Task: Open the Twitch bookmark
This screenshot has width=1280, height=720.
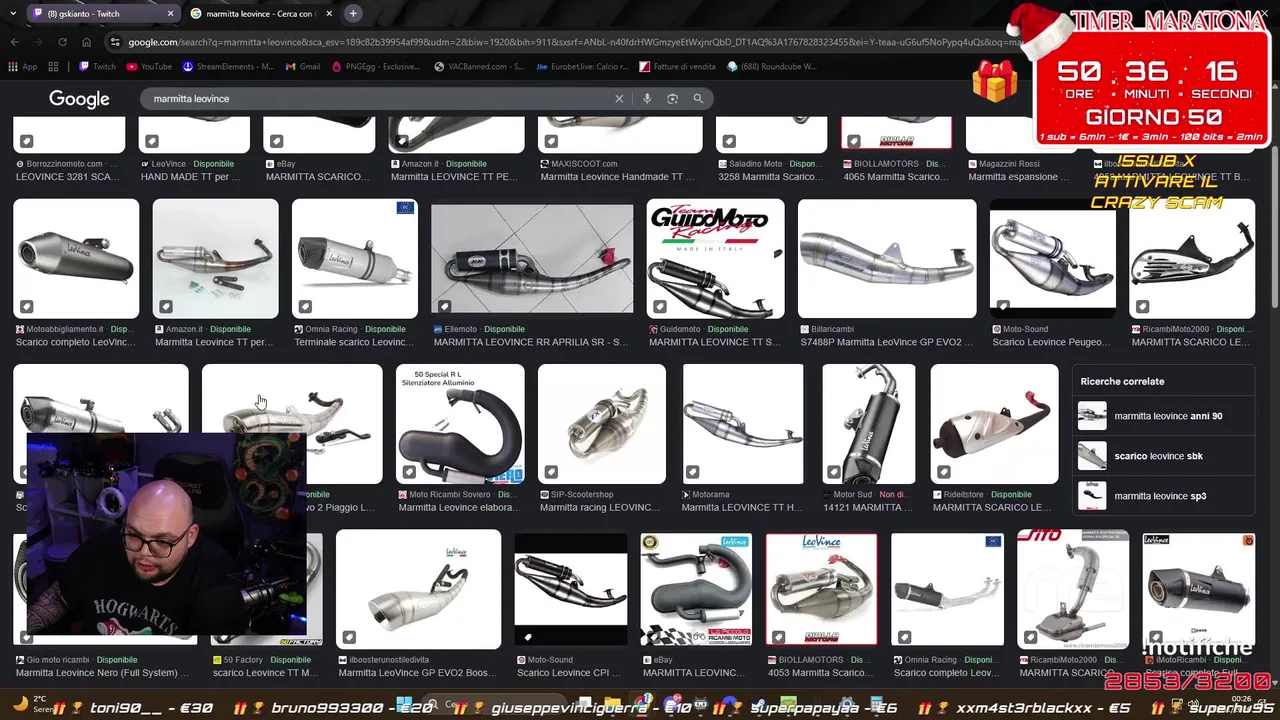Action: [98, 67]
